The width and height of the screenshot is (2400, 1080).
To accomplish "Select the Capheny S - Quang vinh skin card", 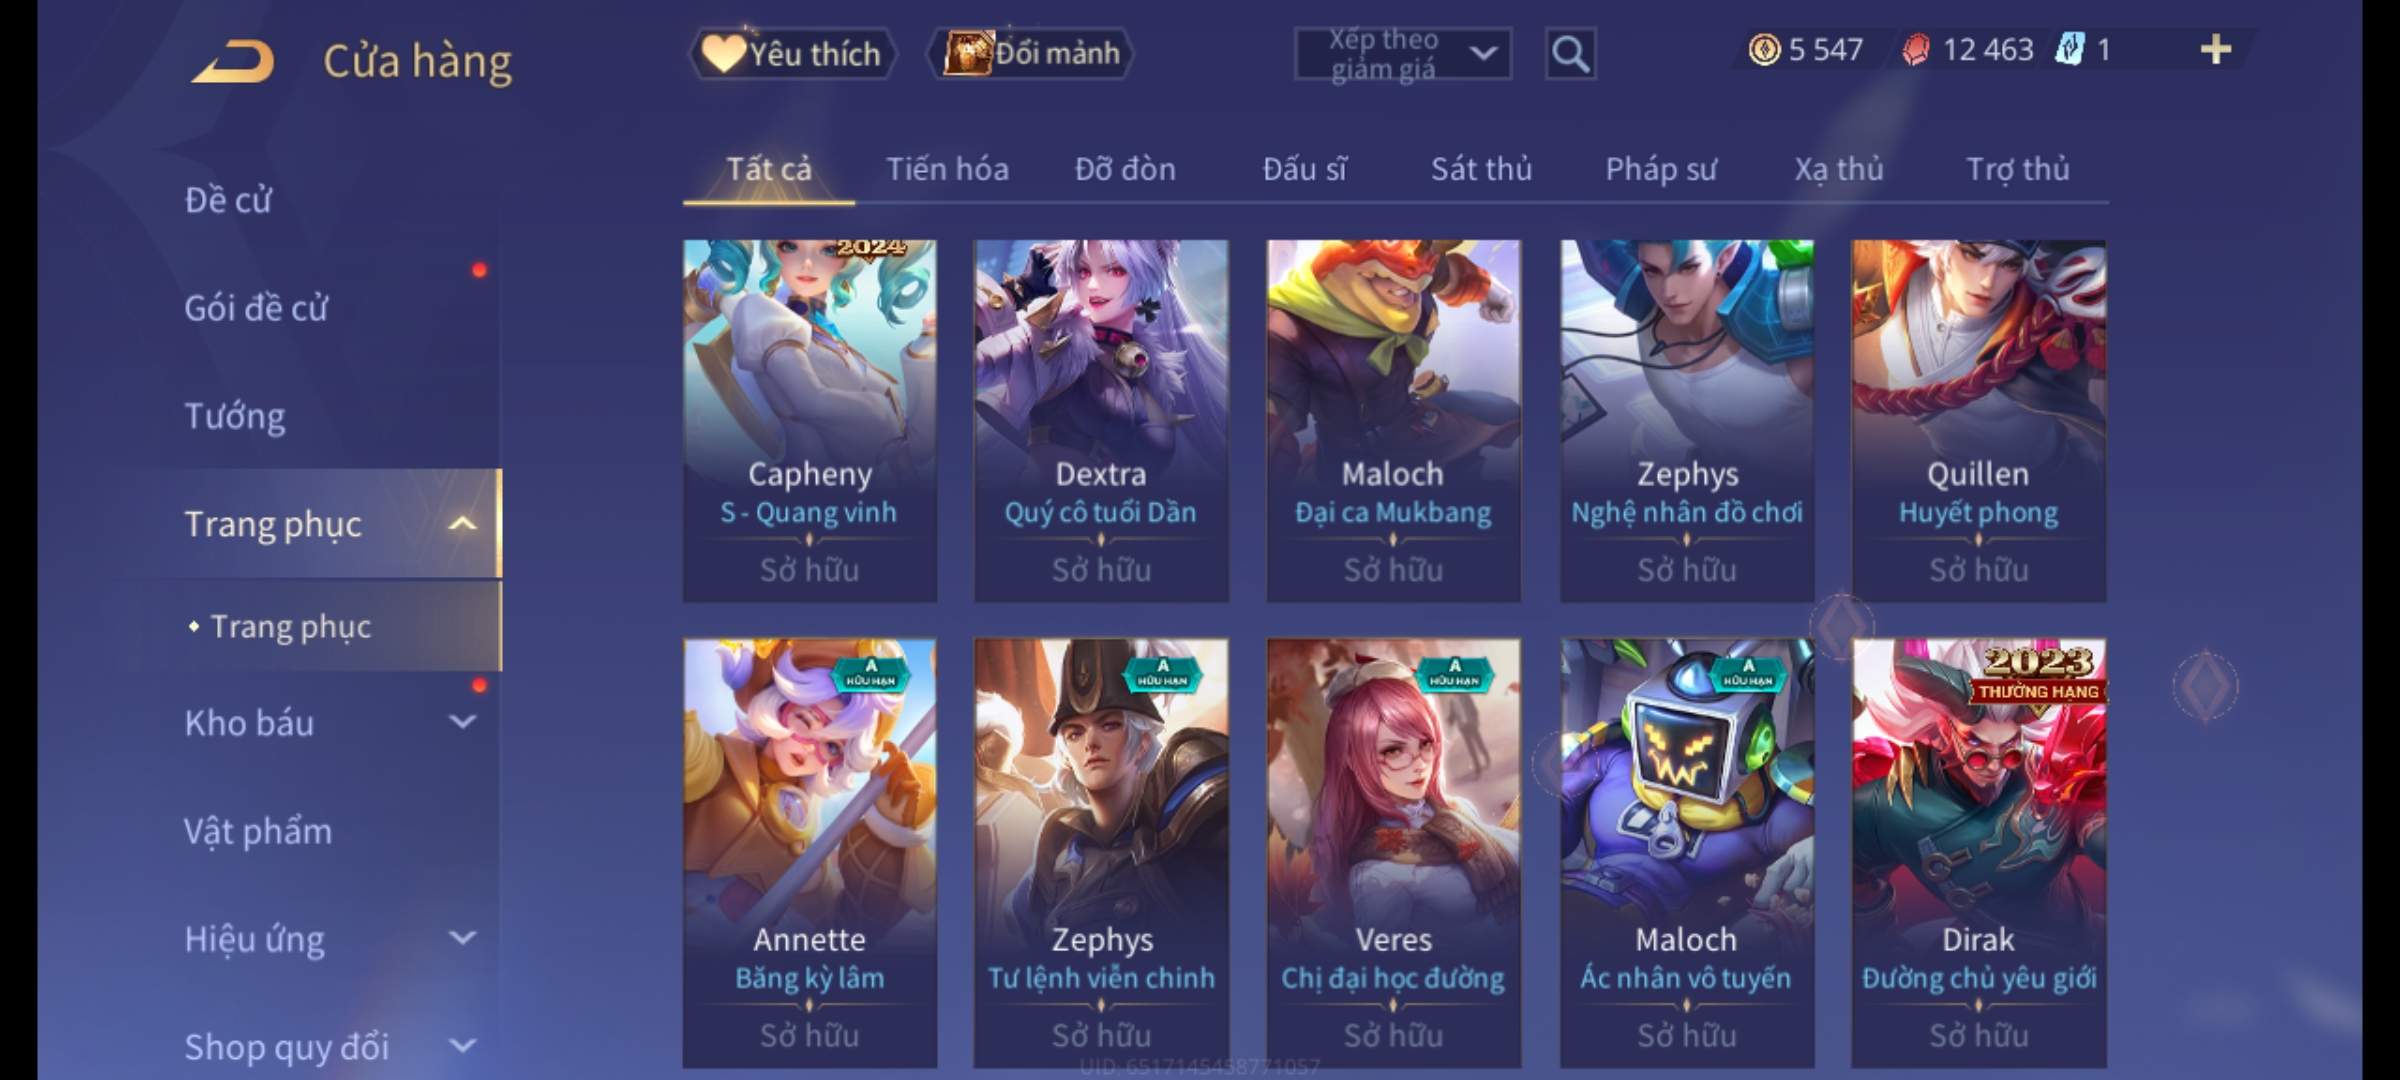I will (810, 421).
